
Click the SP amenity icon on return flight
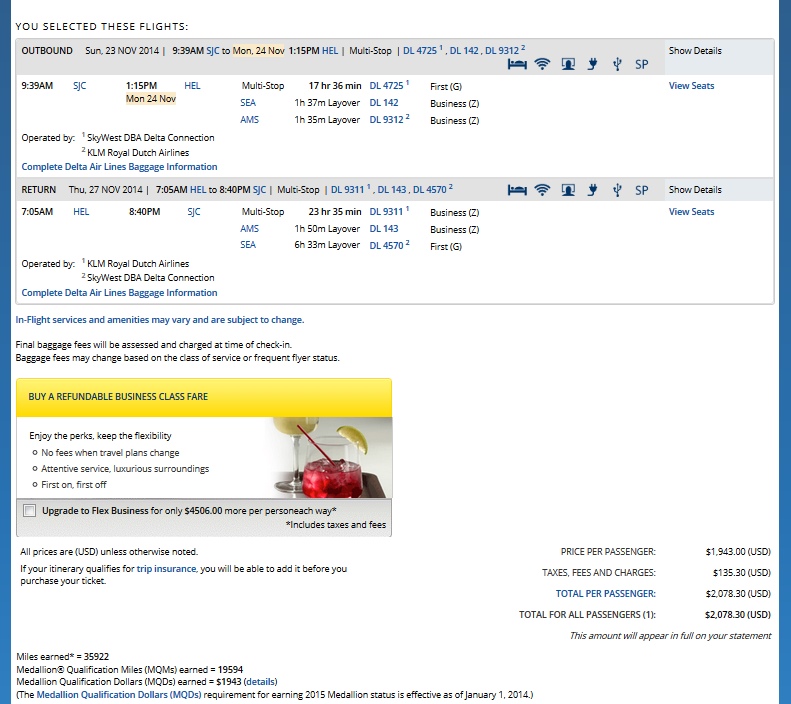(x=641, y=190)
